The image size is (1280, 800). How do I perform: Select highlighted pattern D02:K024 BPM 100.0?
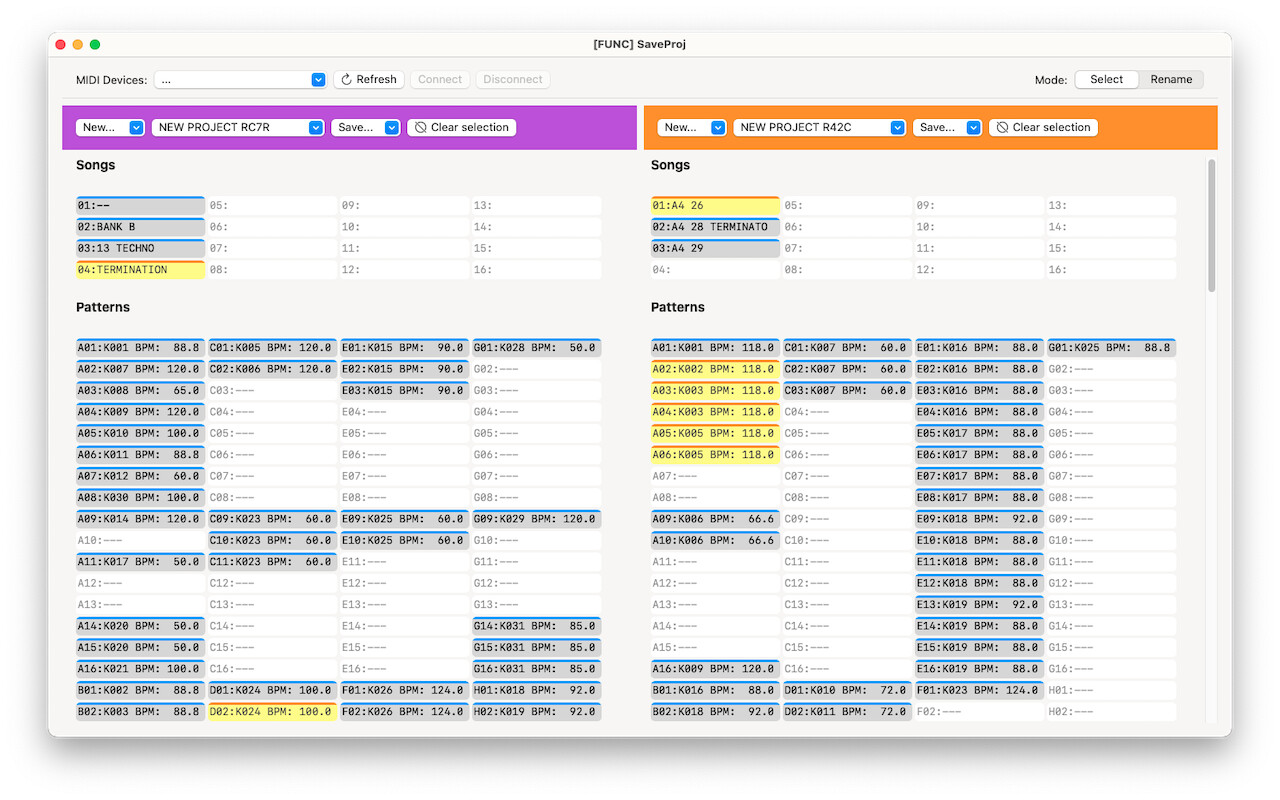click(x=272, y=712)
